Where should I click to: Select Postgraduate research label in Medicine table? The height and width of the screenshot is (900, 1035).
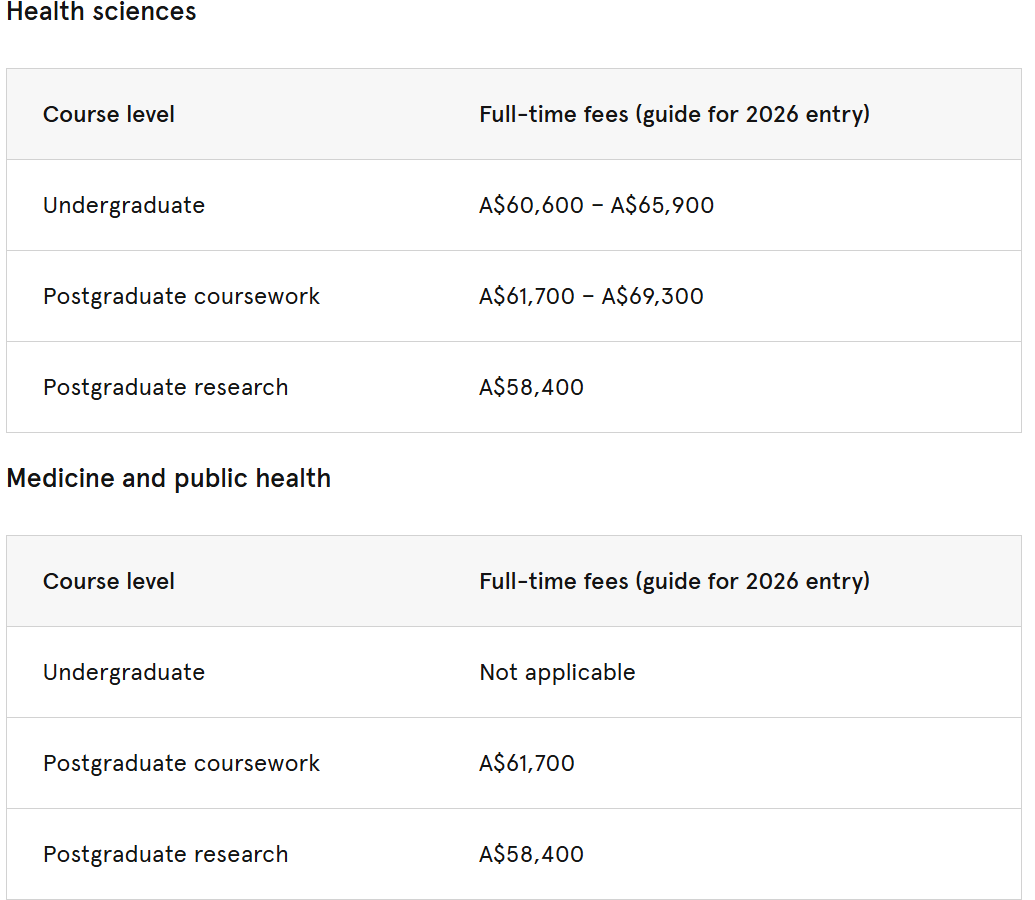[165, 854]
